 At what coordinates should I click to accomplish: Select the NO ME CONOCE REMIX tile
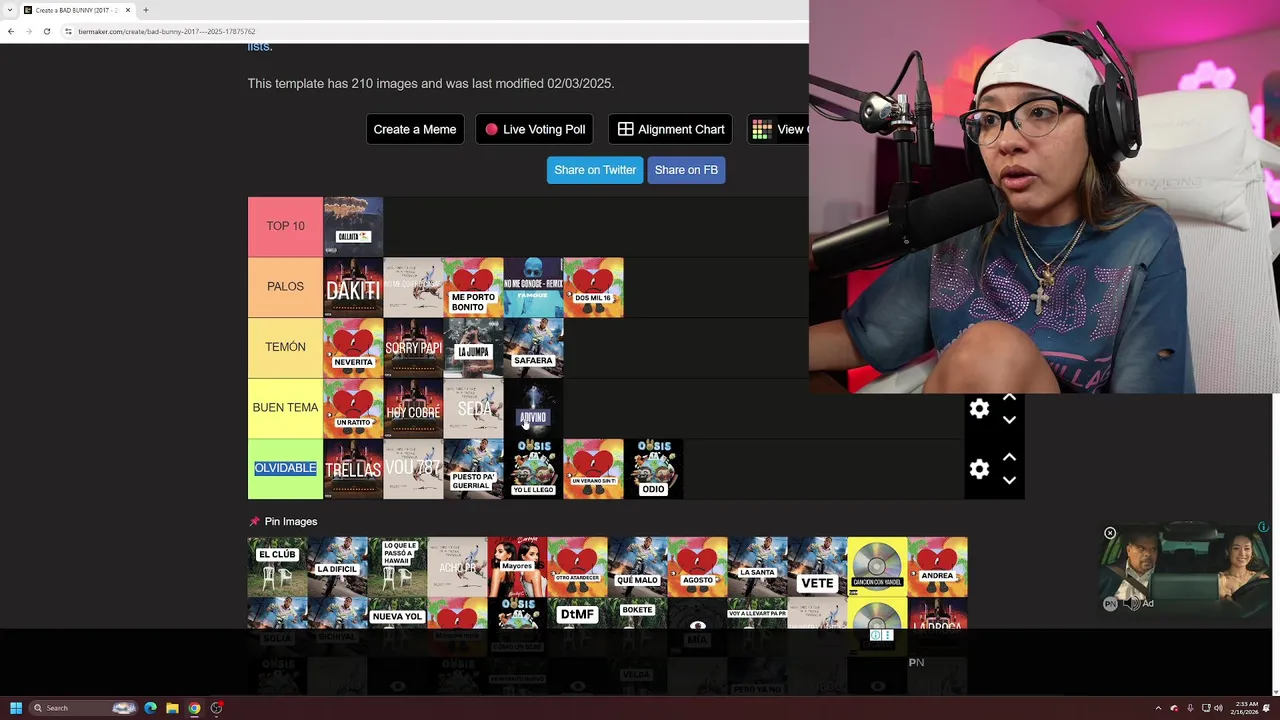pos(533,288)
